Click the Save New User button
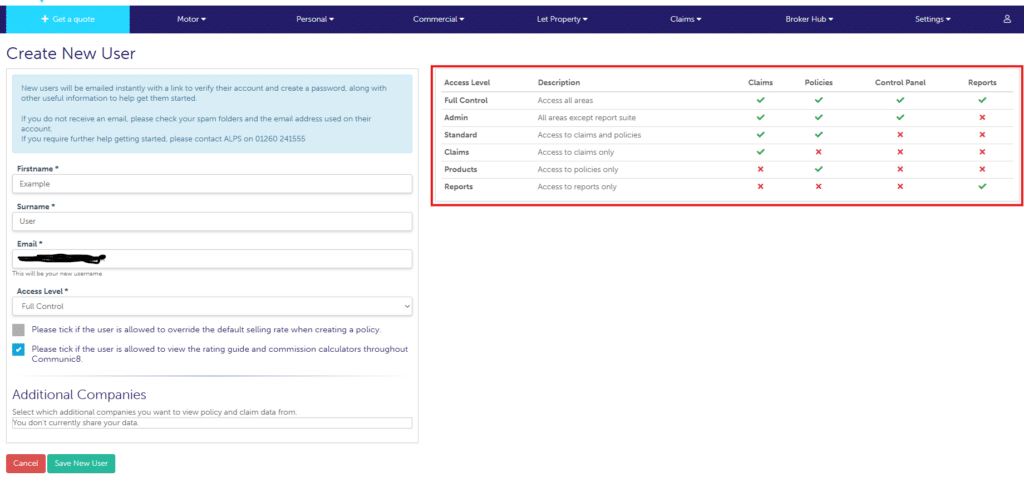The height and width of the screenshot is (477, 1024). [x=82, y=463]
